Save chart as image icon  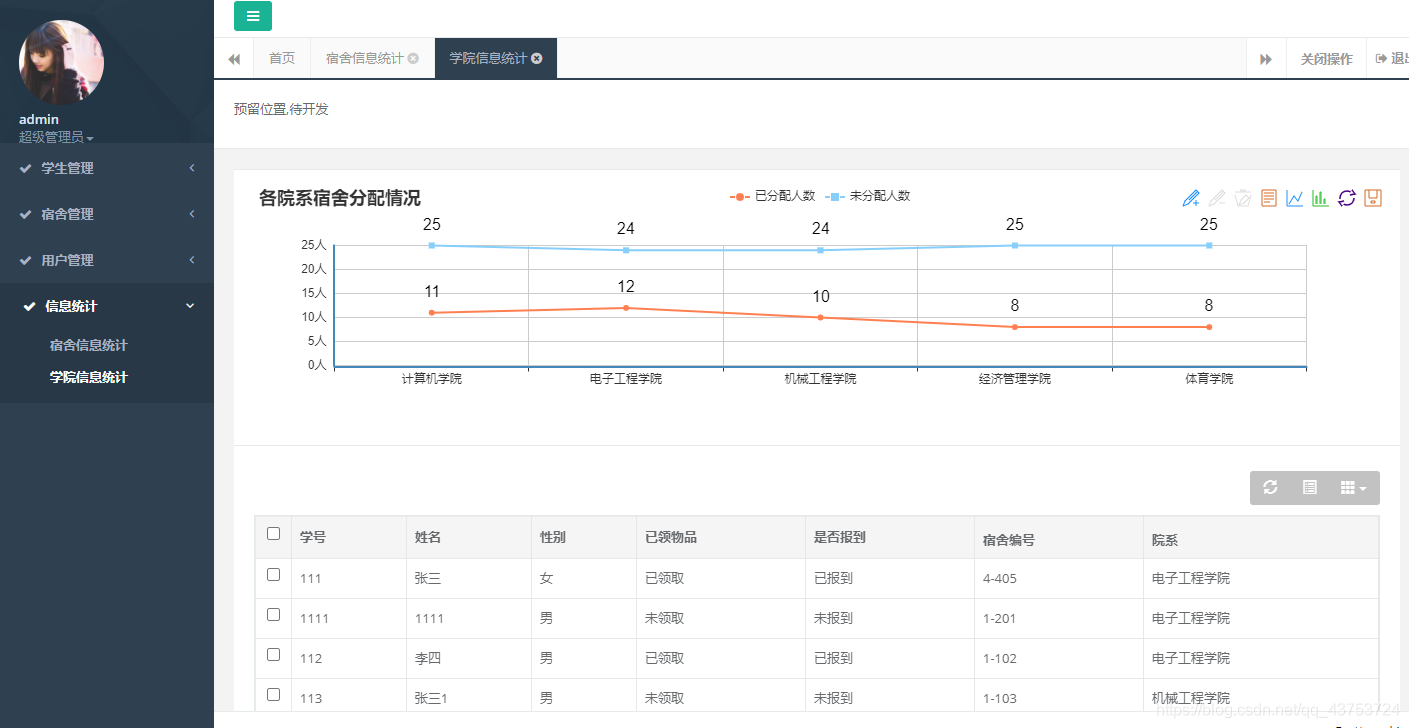[1372, 198]
